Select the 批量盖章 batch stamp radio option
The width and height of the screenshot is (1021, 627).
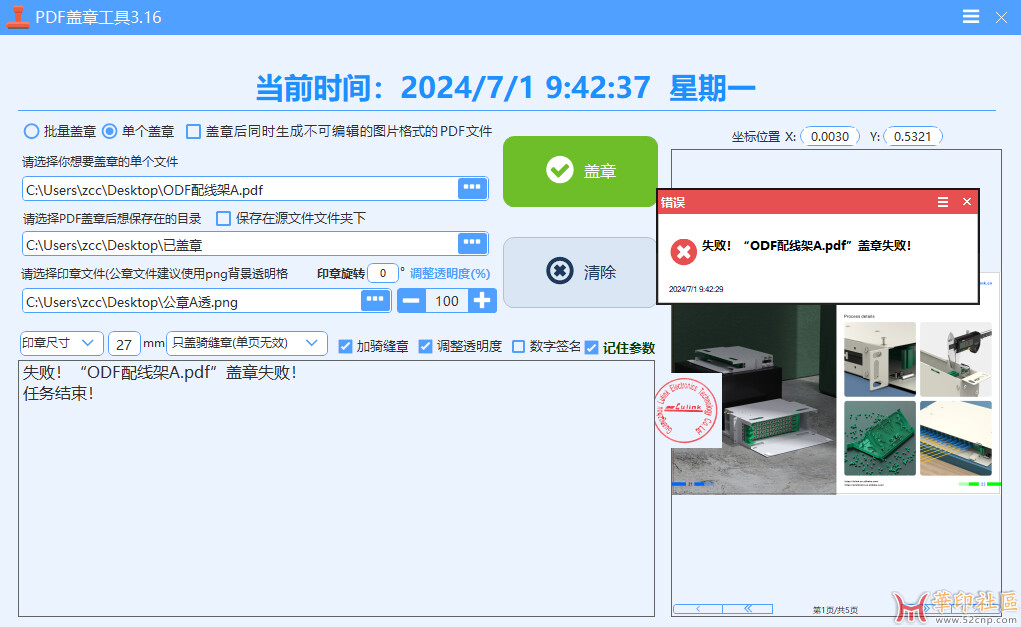coord(32,131)
